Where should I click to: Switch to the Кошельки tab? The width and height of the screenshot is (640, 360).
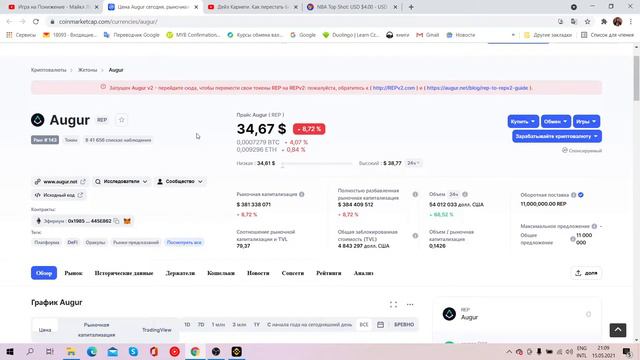pos(221,273)
